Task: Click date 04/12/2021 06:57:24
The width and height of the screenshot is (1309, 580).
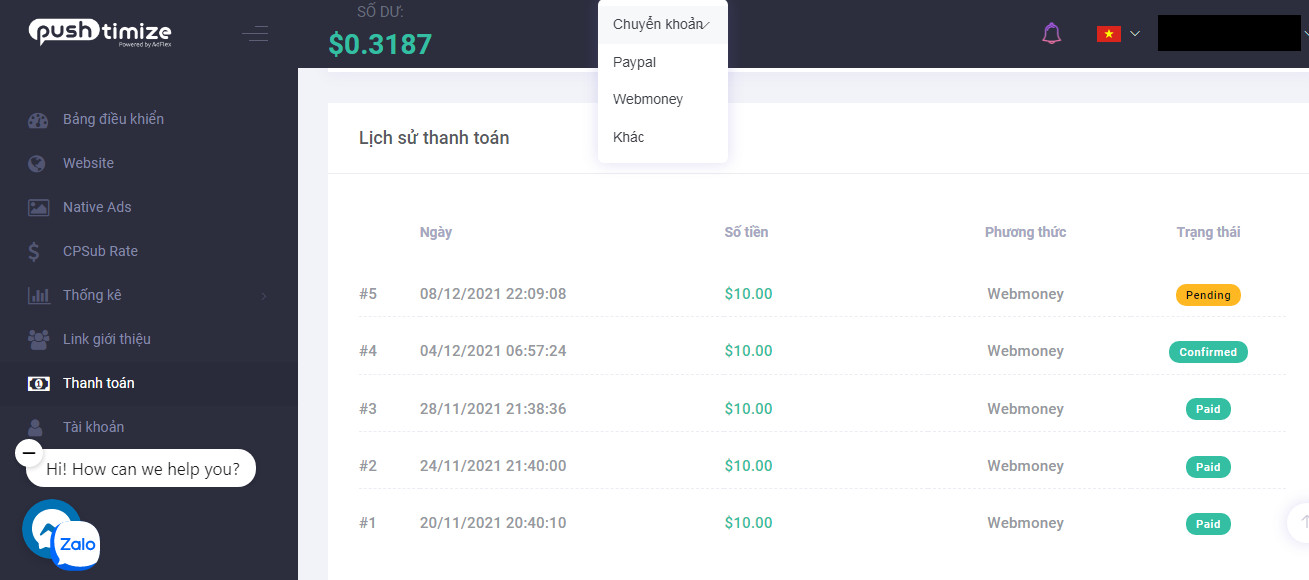Action: (x=493, y=351)
